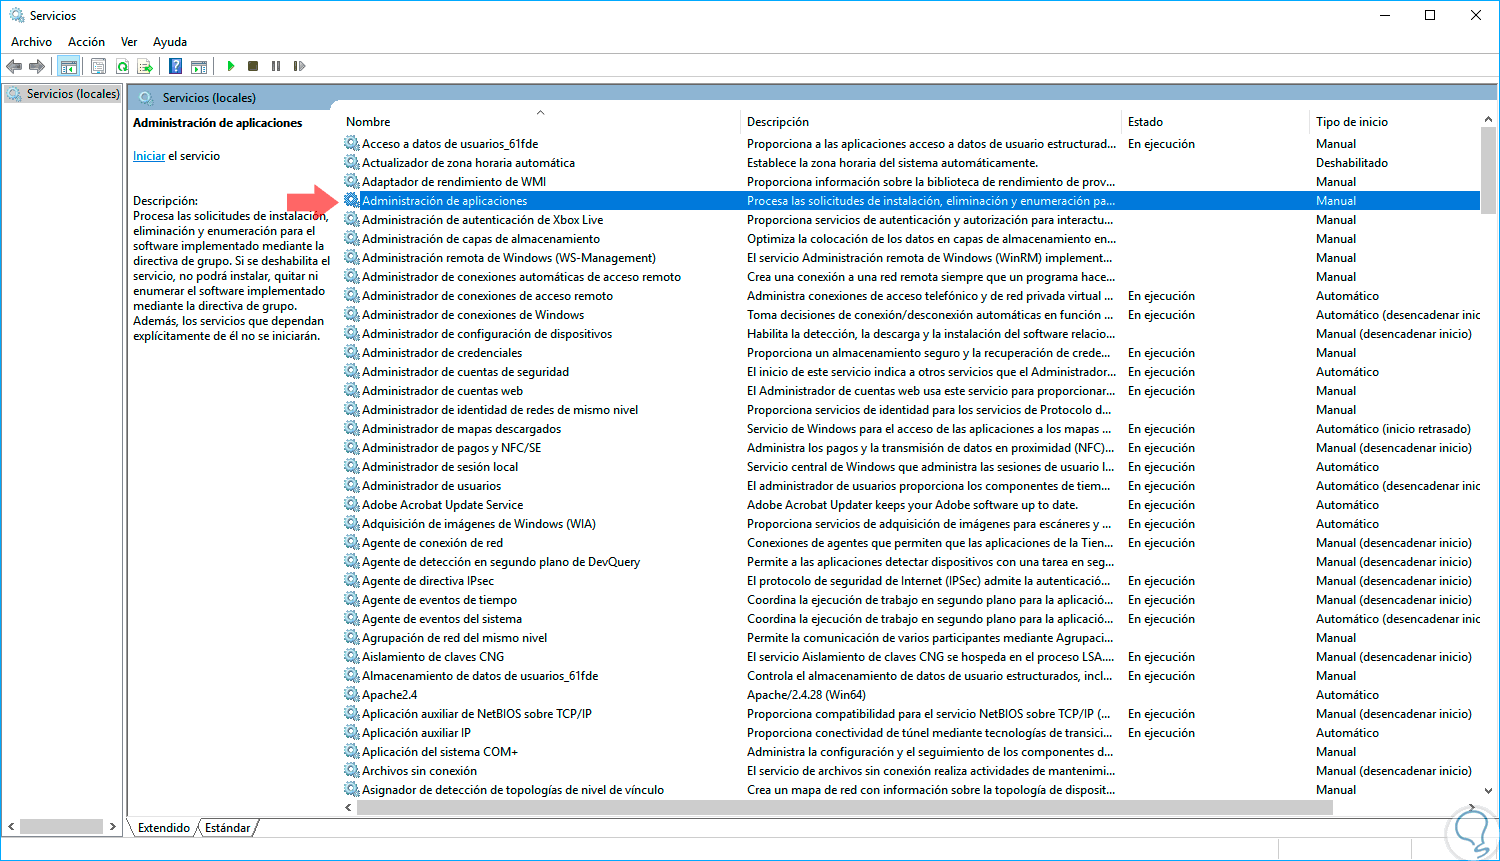Click the left arrow of the list's horizontal scrollbar
1500x861 pixels.
pos(349,807)
